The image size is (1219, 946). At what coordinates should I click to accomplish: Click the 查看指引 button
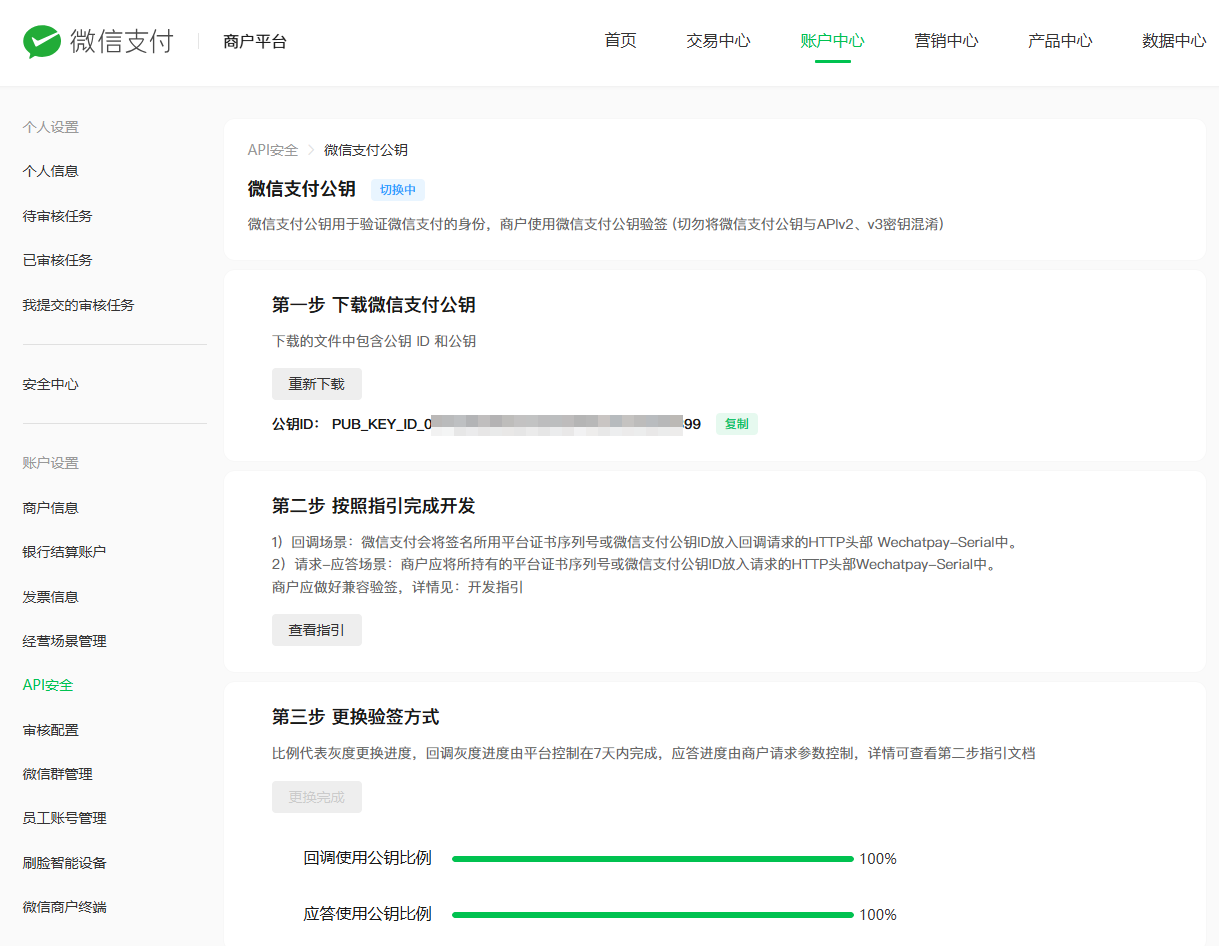tap(317, 630)
